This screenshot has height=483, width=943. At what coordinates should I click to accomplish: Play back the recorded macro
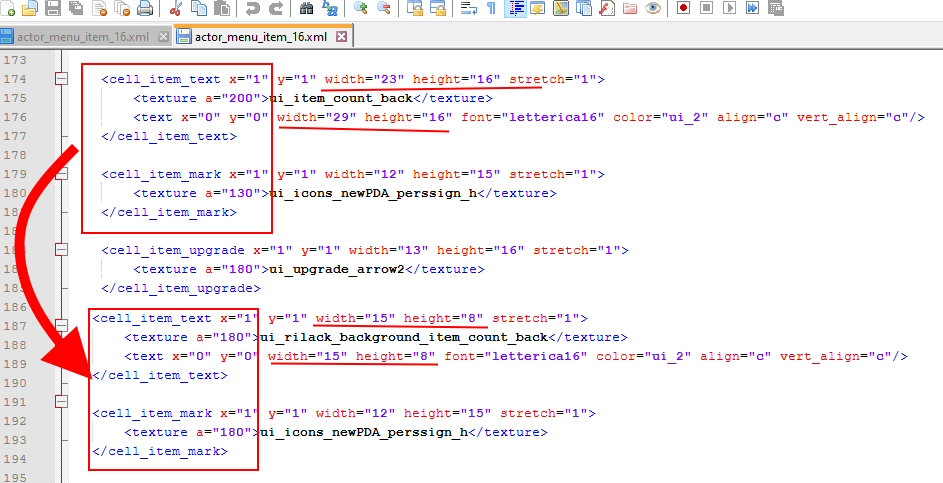pos(730,8)
